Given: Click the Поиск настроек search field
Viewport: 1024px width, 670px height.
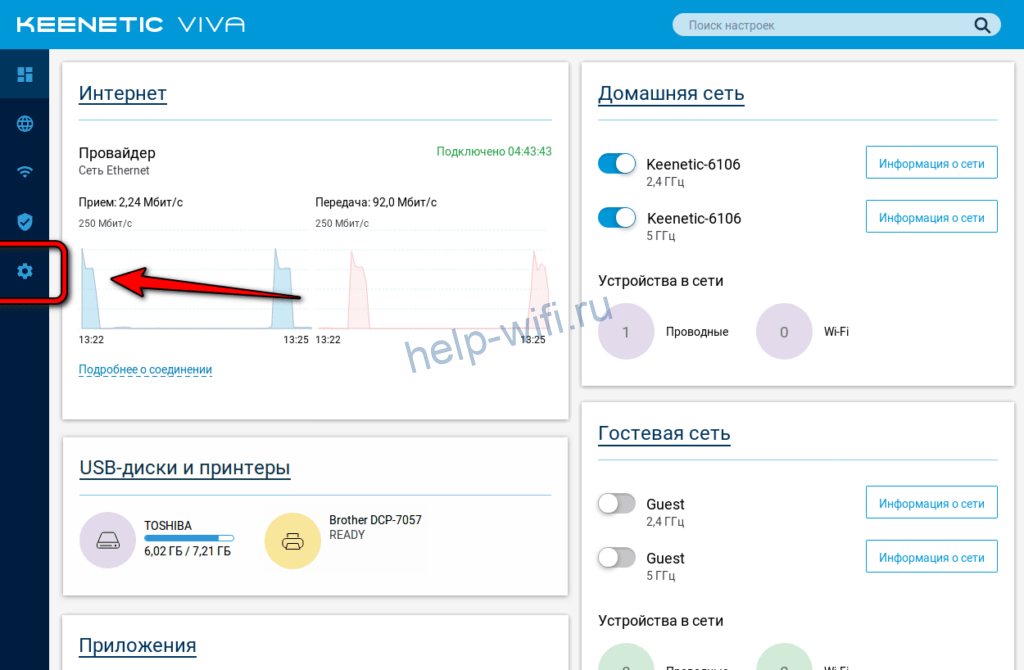Looking at the screenshot, I should pyautogui.click(x=837, y=25).
